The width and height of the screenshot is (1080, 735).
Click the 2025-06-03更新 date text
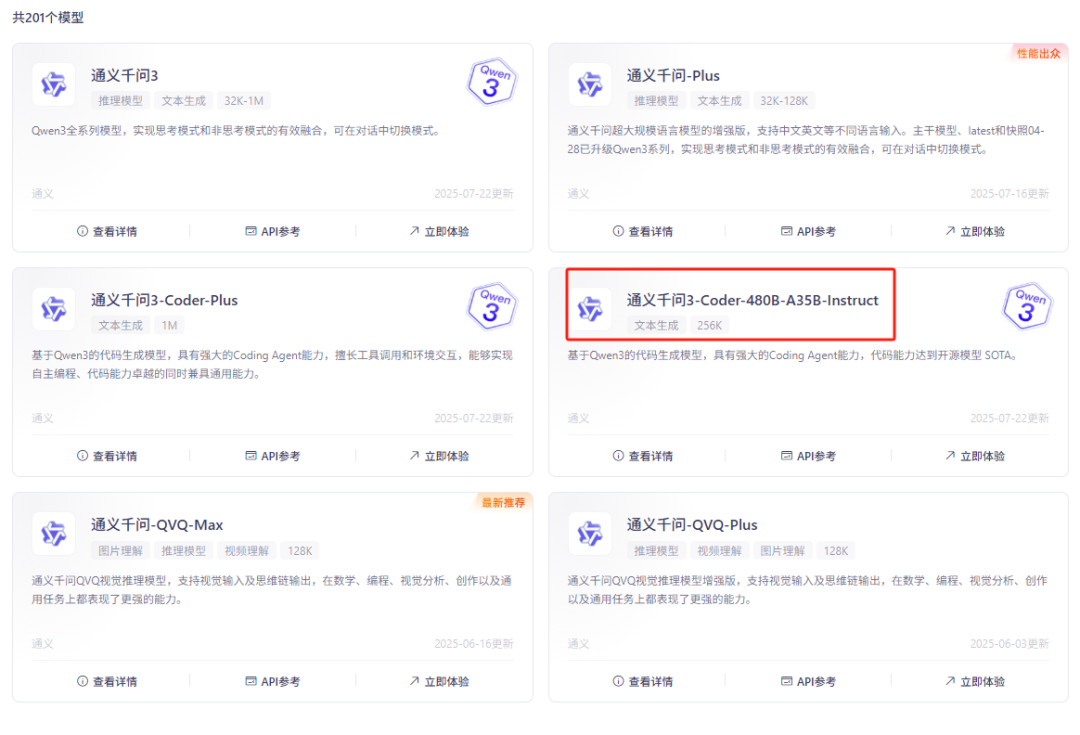pos(1009,643)
